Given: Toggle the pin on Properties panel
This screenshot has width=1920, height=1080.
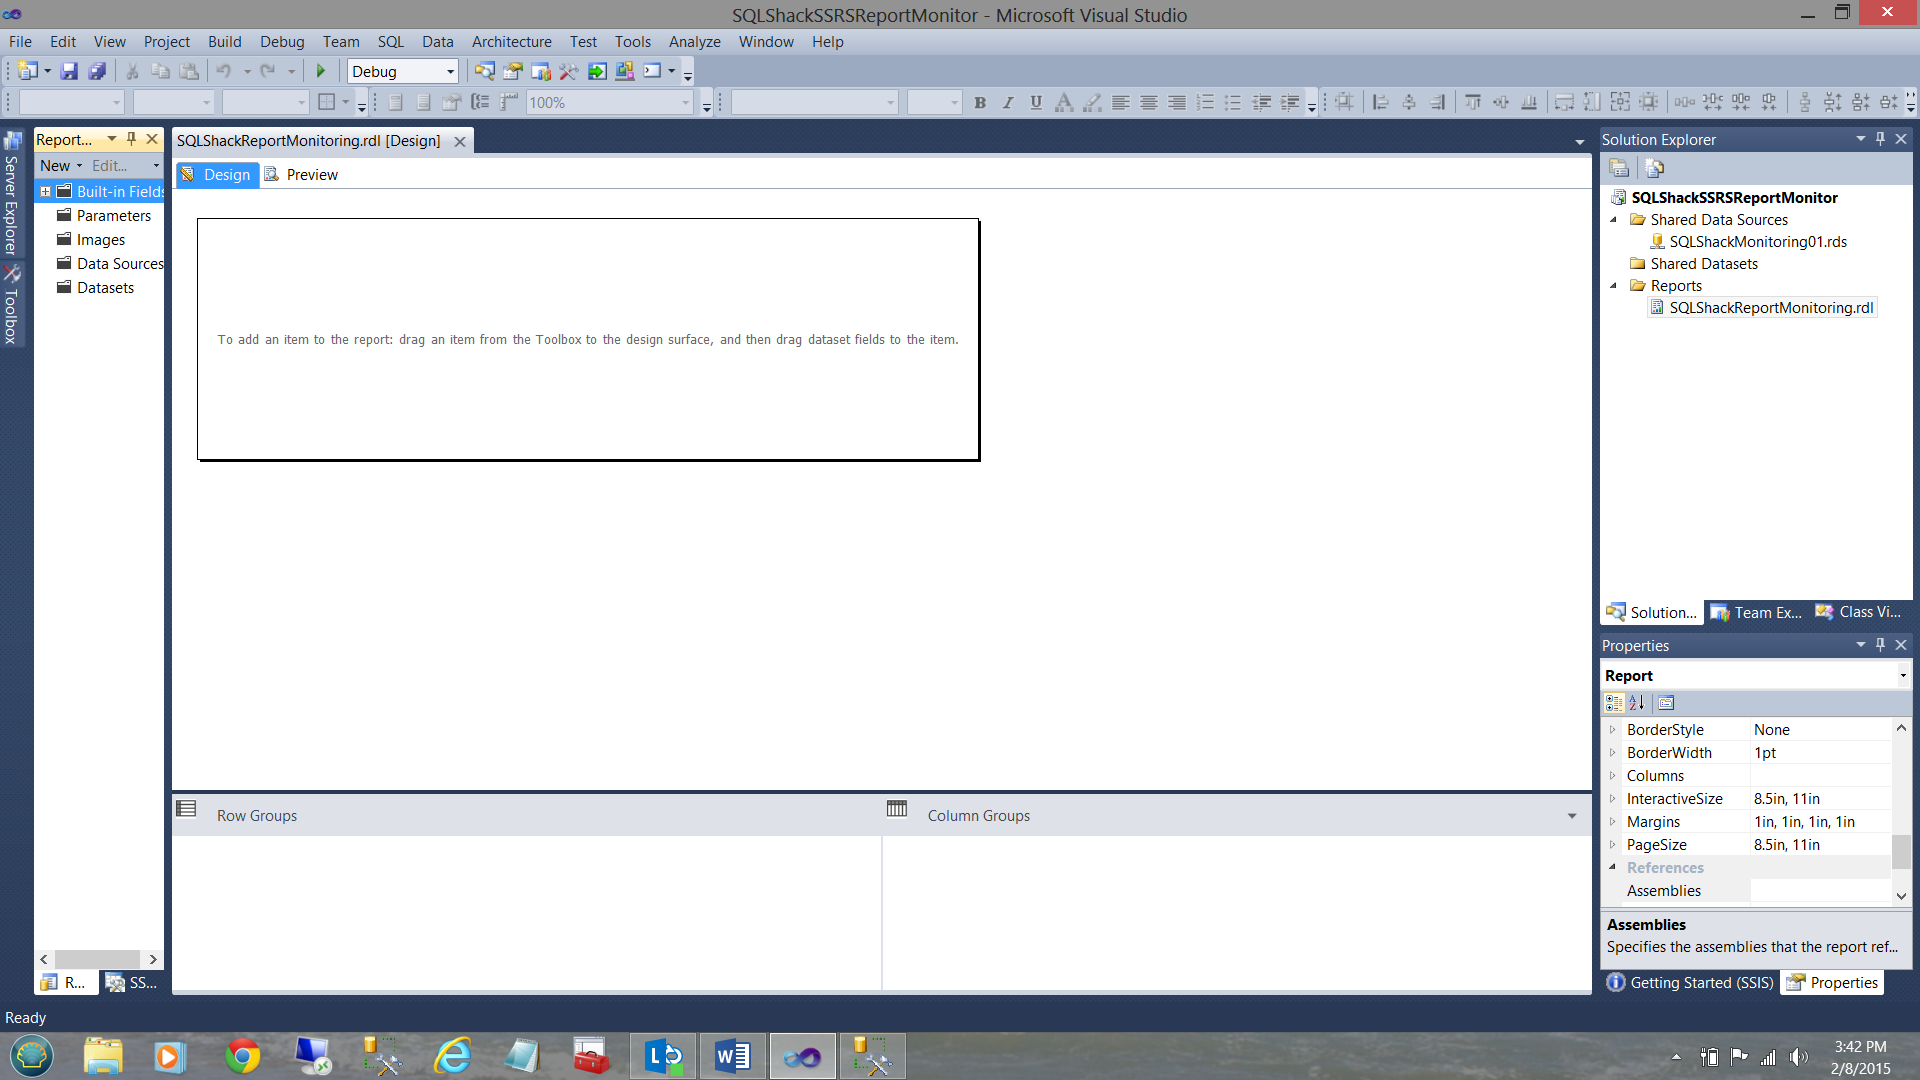Looking at the screenshot, I should tap(1880, 645).
